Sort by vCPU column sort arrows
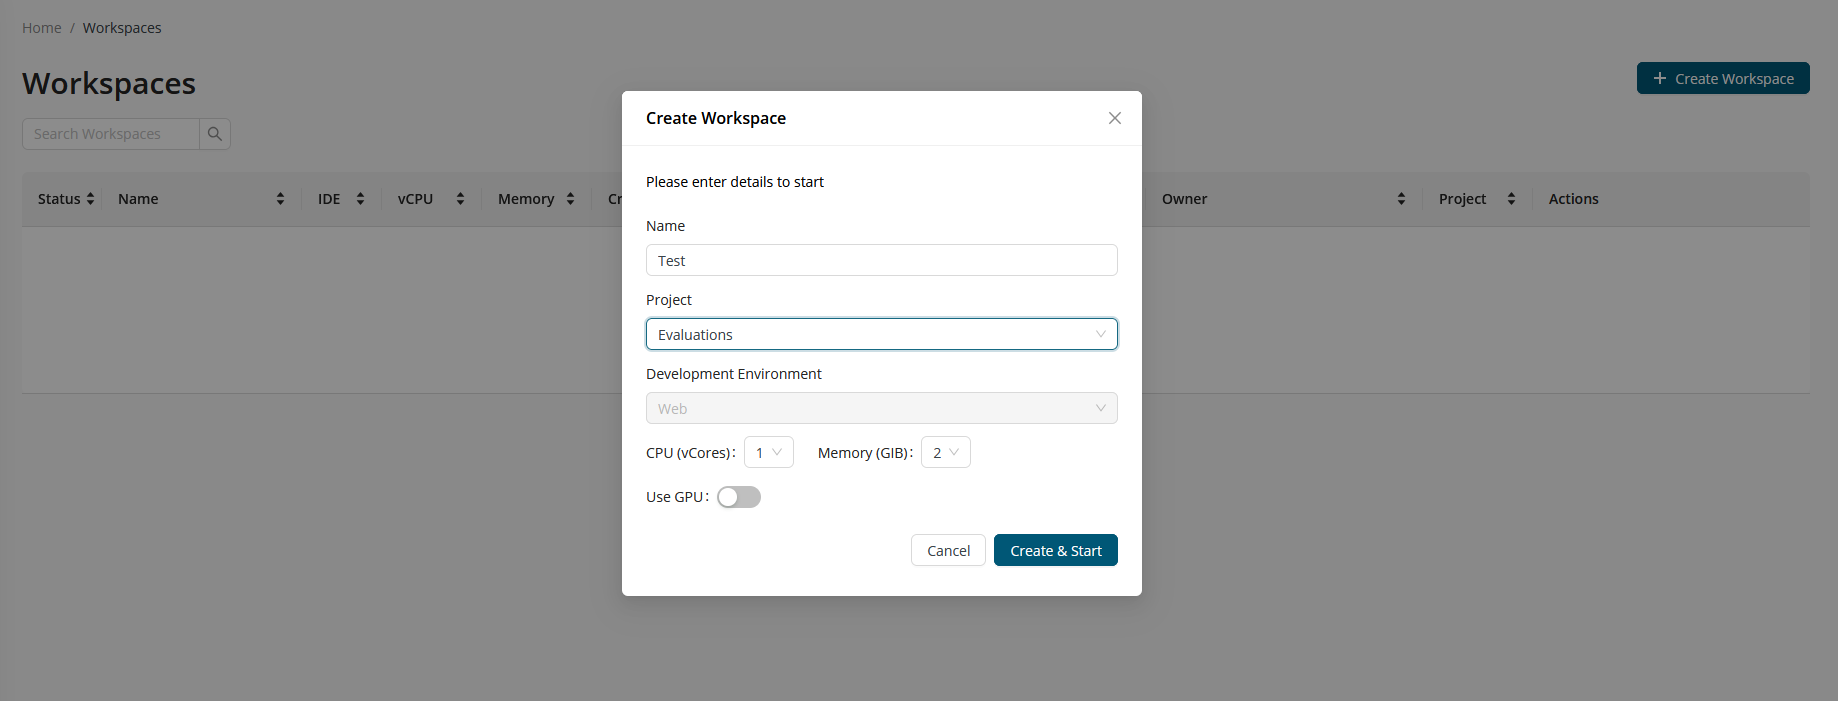Screen dimensions: 1838x701 point(461,199)
